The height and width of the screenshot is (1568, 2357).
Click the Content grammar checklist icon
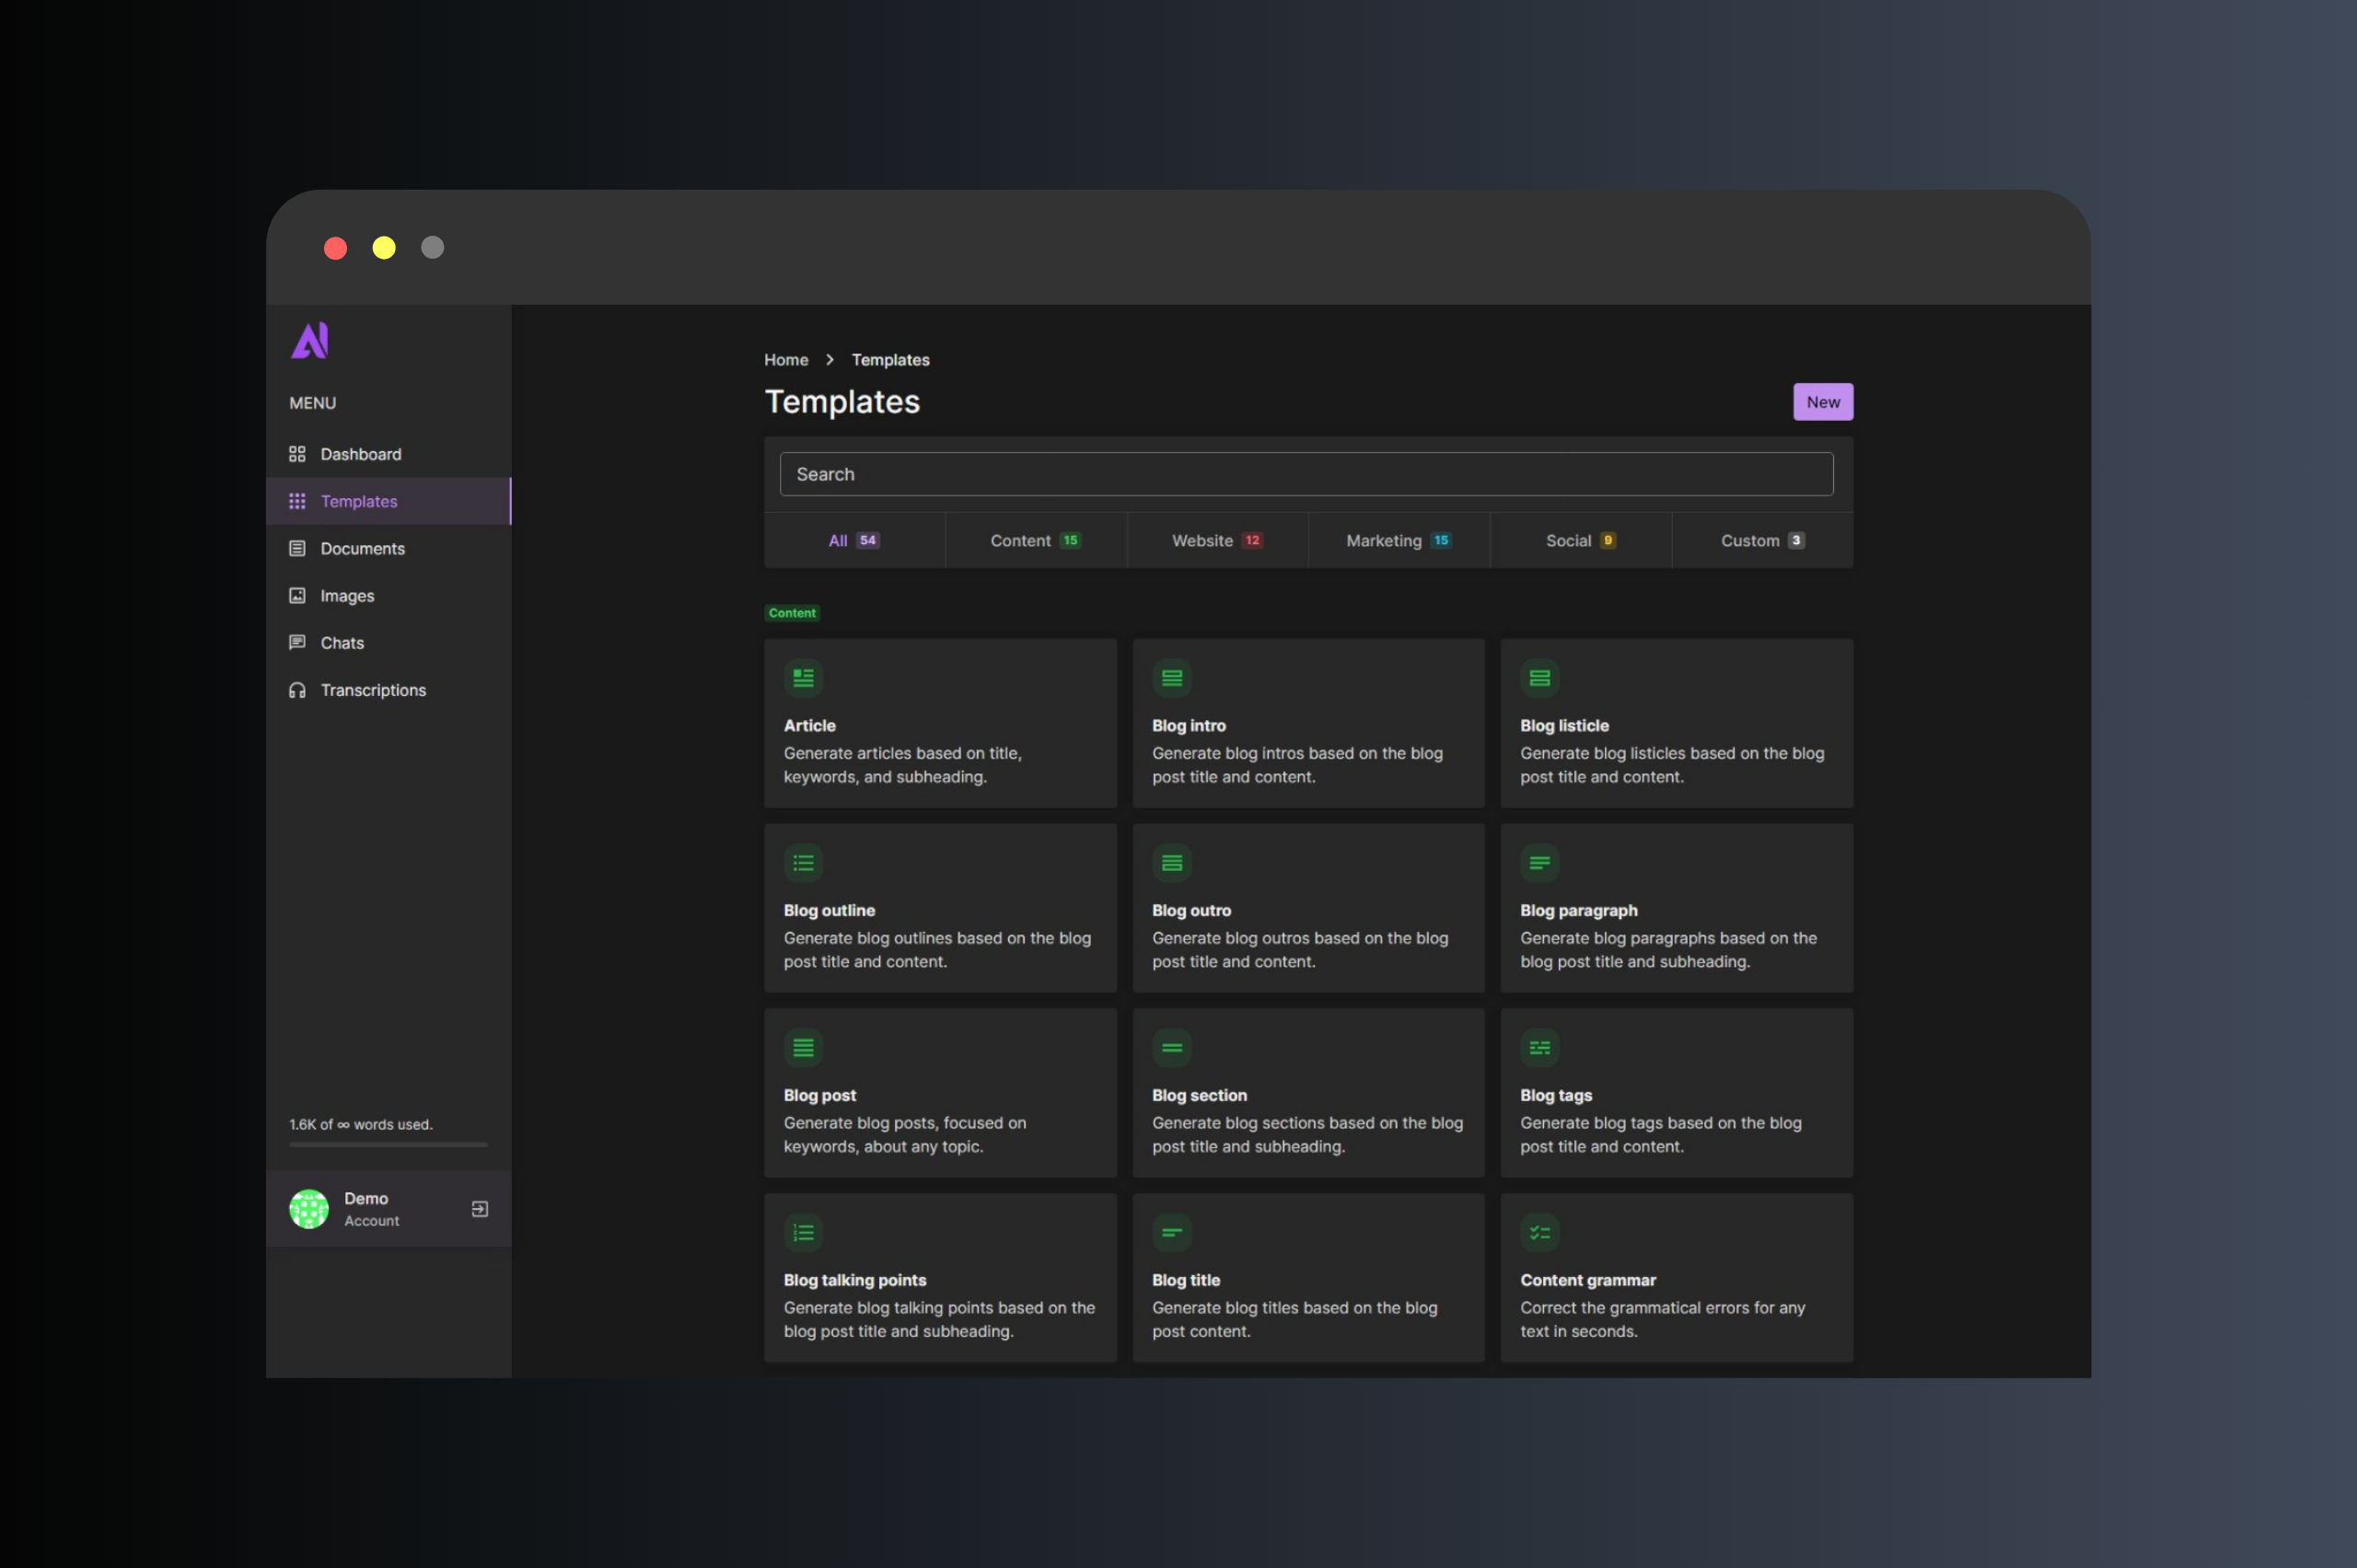coord(1539,1233)
